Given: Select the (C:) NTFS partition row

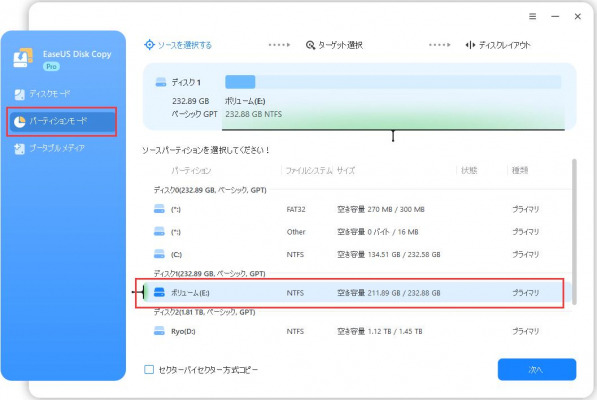Looking at the screenshot, I should [x=358, y=254].
